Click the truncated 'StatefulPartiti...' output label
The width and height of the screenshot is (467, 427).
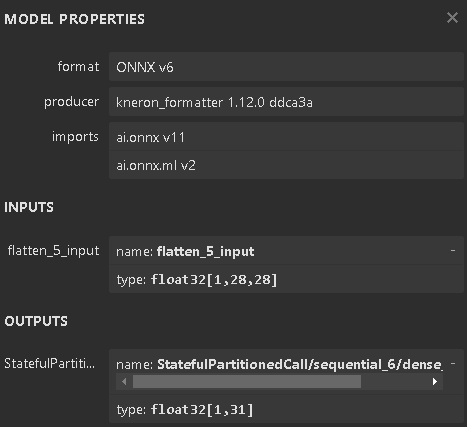click(x=50, y=363)
